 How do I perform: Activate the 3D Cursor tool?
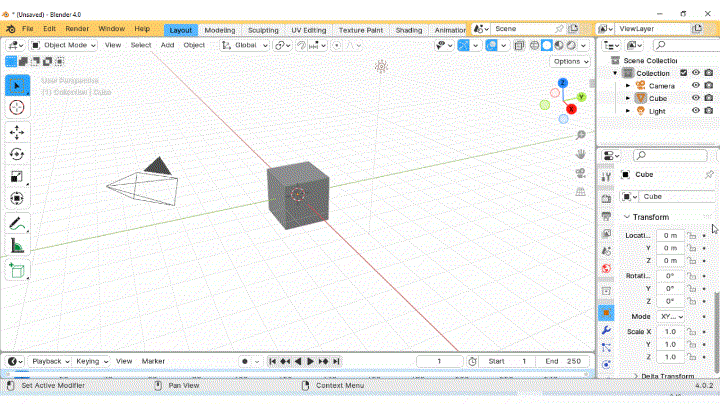tap(17, 107)
